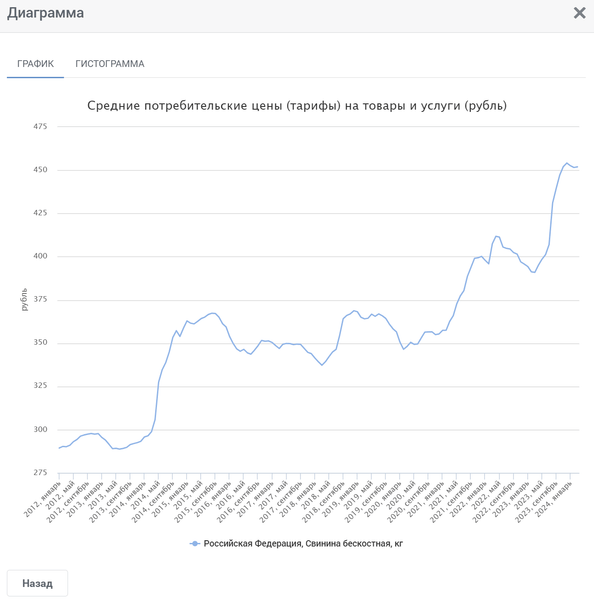Screen dimensions: 594x600
Task: Select the 2018, январь x-axis label
Action: tap(299, 498)
